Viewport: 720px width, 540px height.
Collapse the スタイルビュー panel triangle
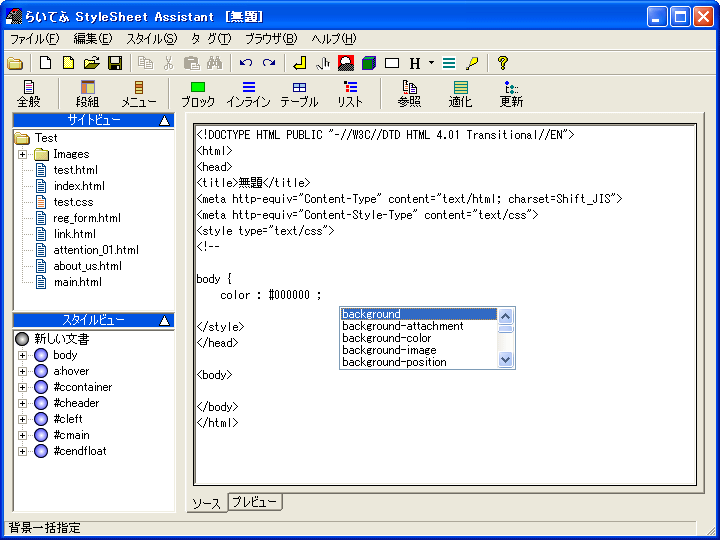click(164, 321)
